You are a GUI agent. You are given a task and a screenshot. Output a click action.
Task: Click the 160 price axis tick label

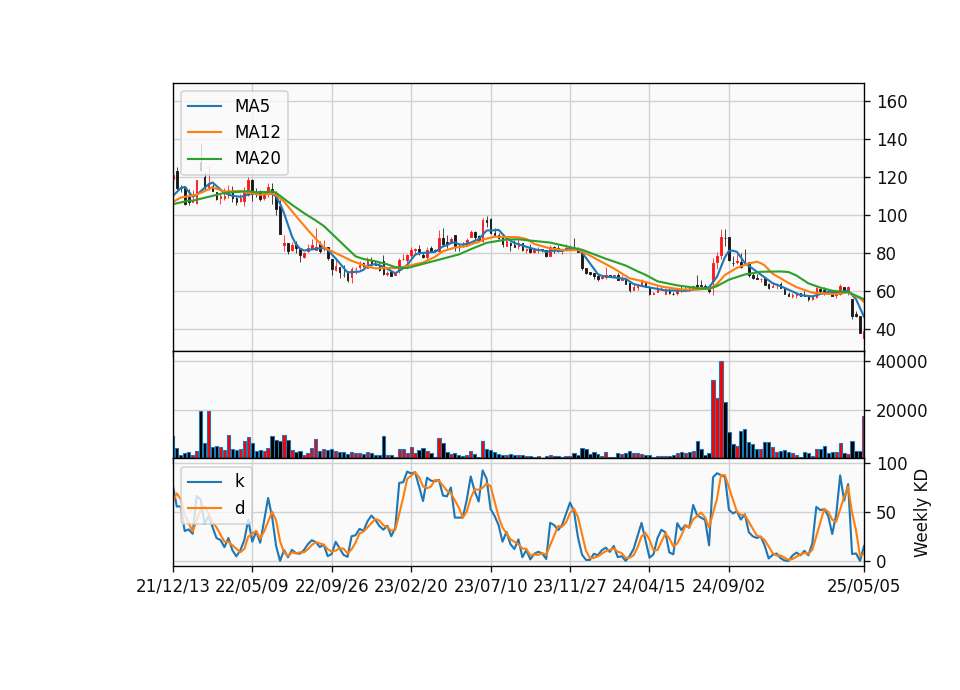[x=893, y=102]
